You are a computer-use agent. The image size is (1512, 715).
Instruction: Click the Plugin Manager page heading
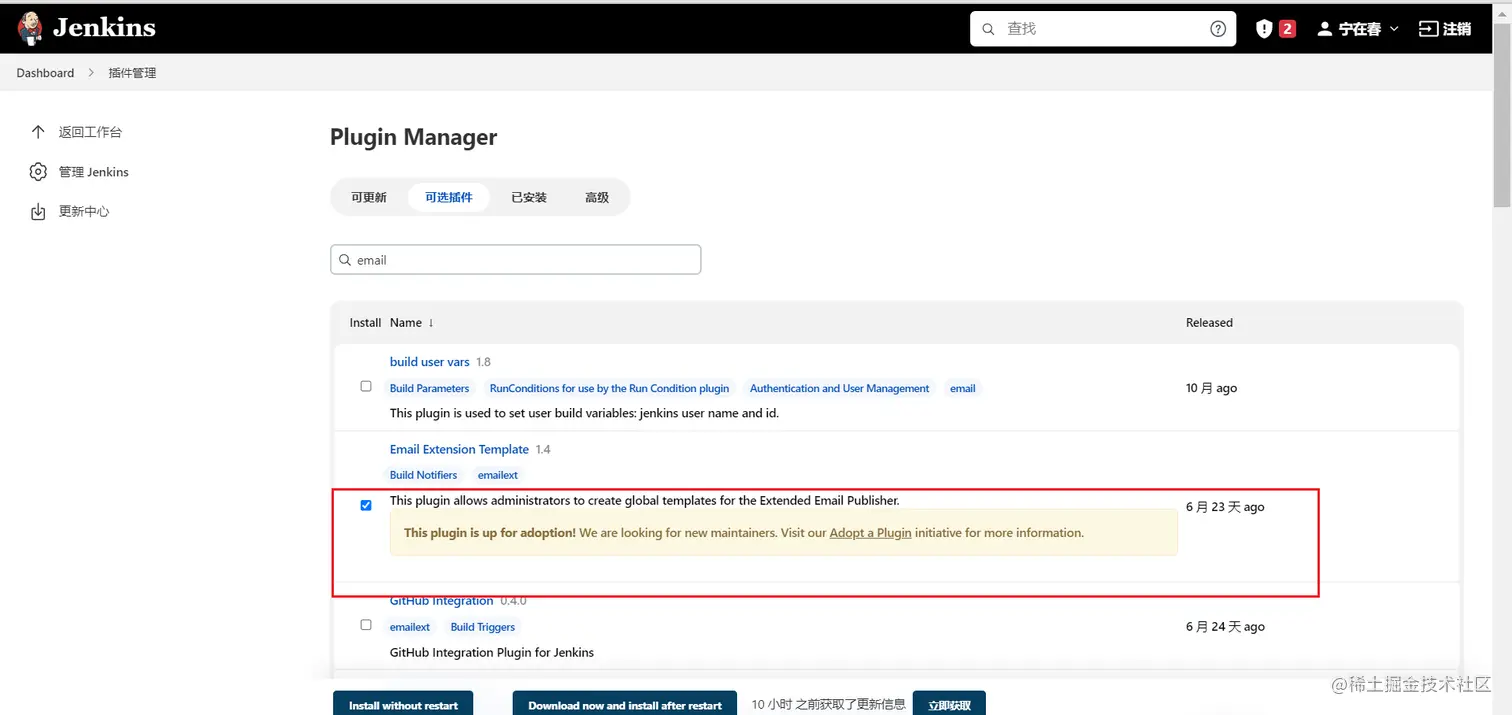413,137
